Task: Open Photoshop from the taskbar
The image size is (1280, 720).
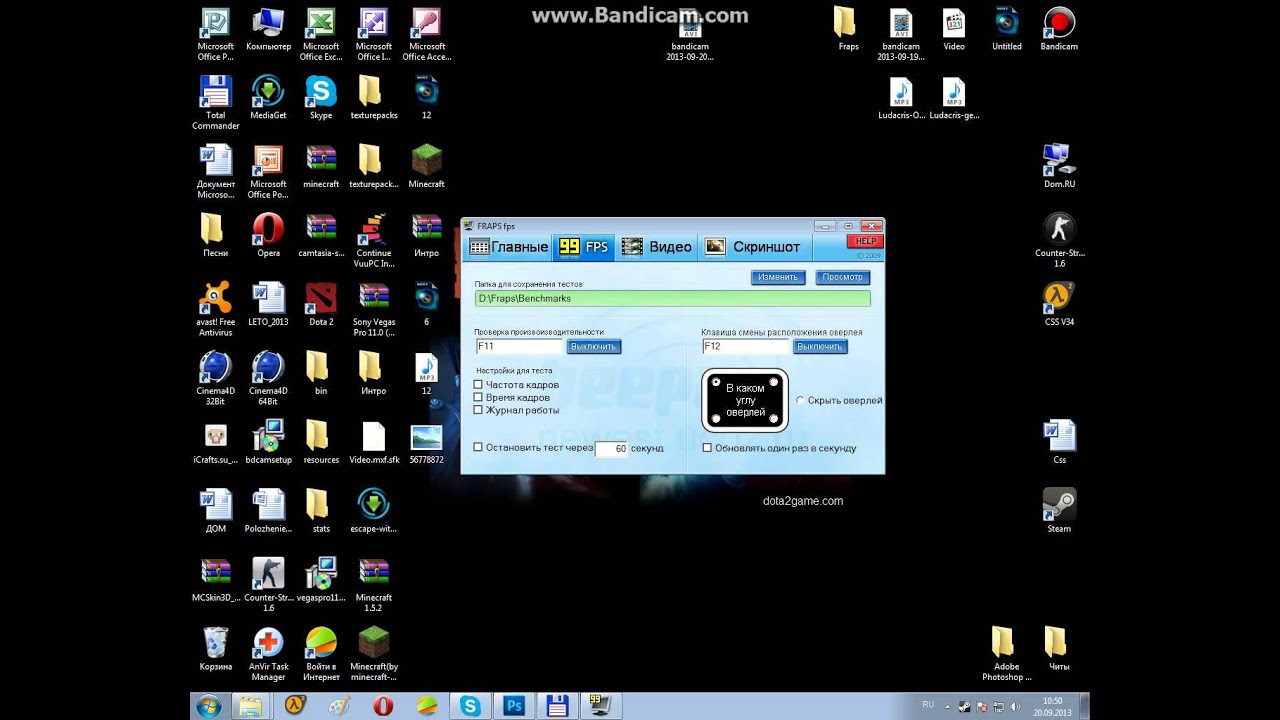Action: tap(514, 706)
